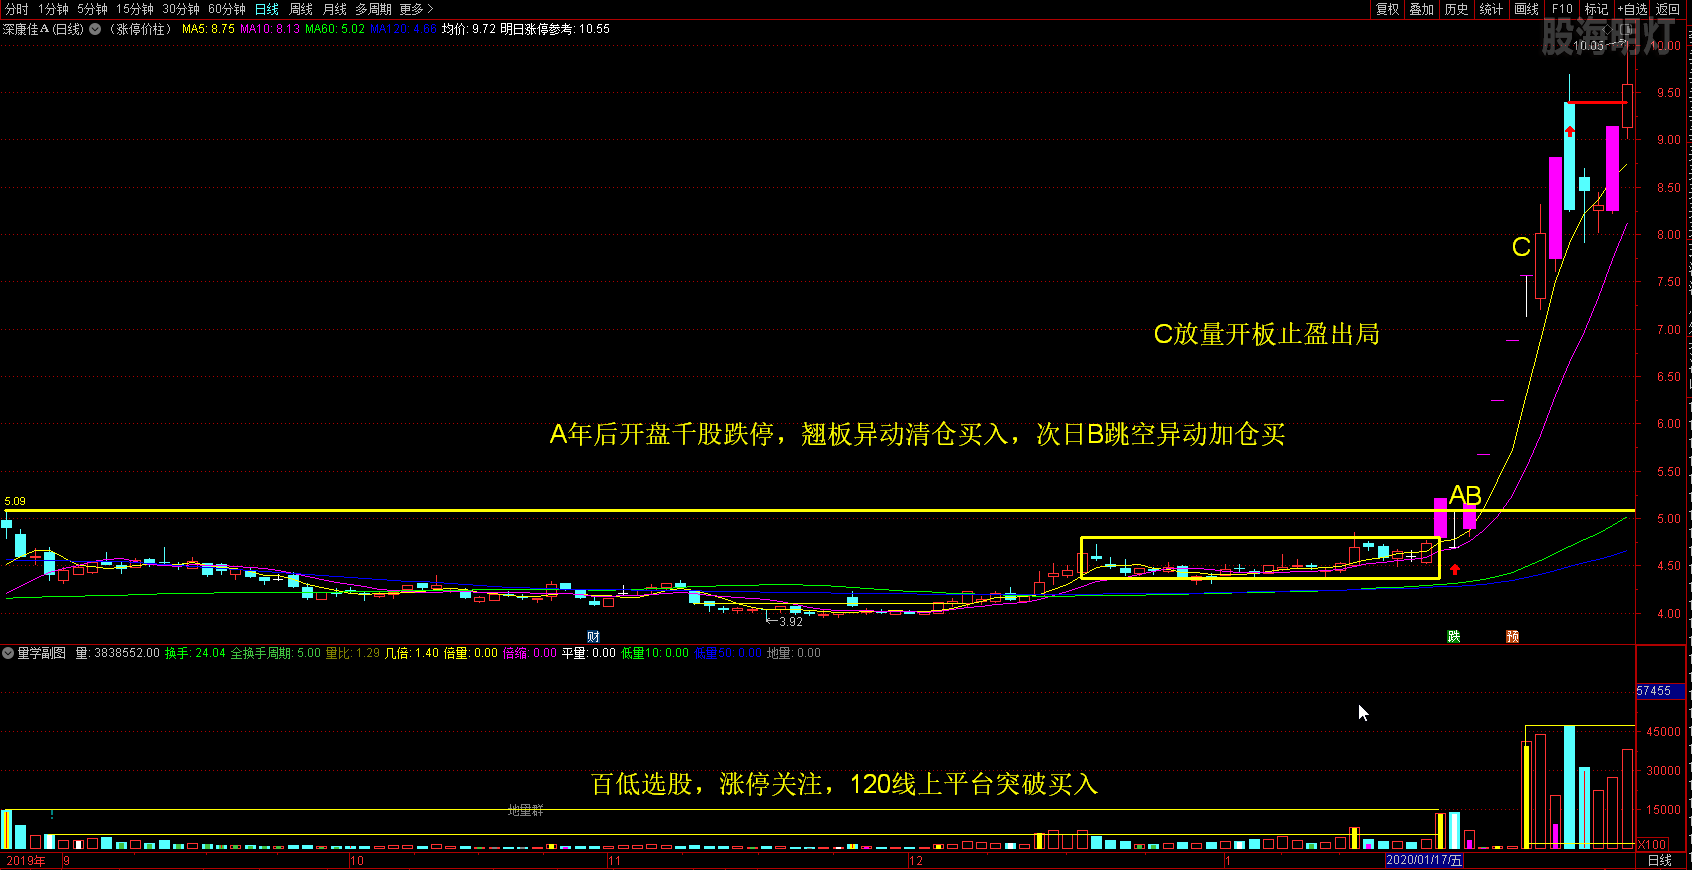Select the 30分钟 period tab
This screenshot has height=870, width=1692.
[x=181, y=9]
